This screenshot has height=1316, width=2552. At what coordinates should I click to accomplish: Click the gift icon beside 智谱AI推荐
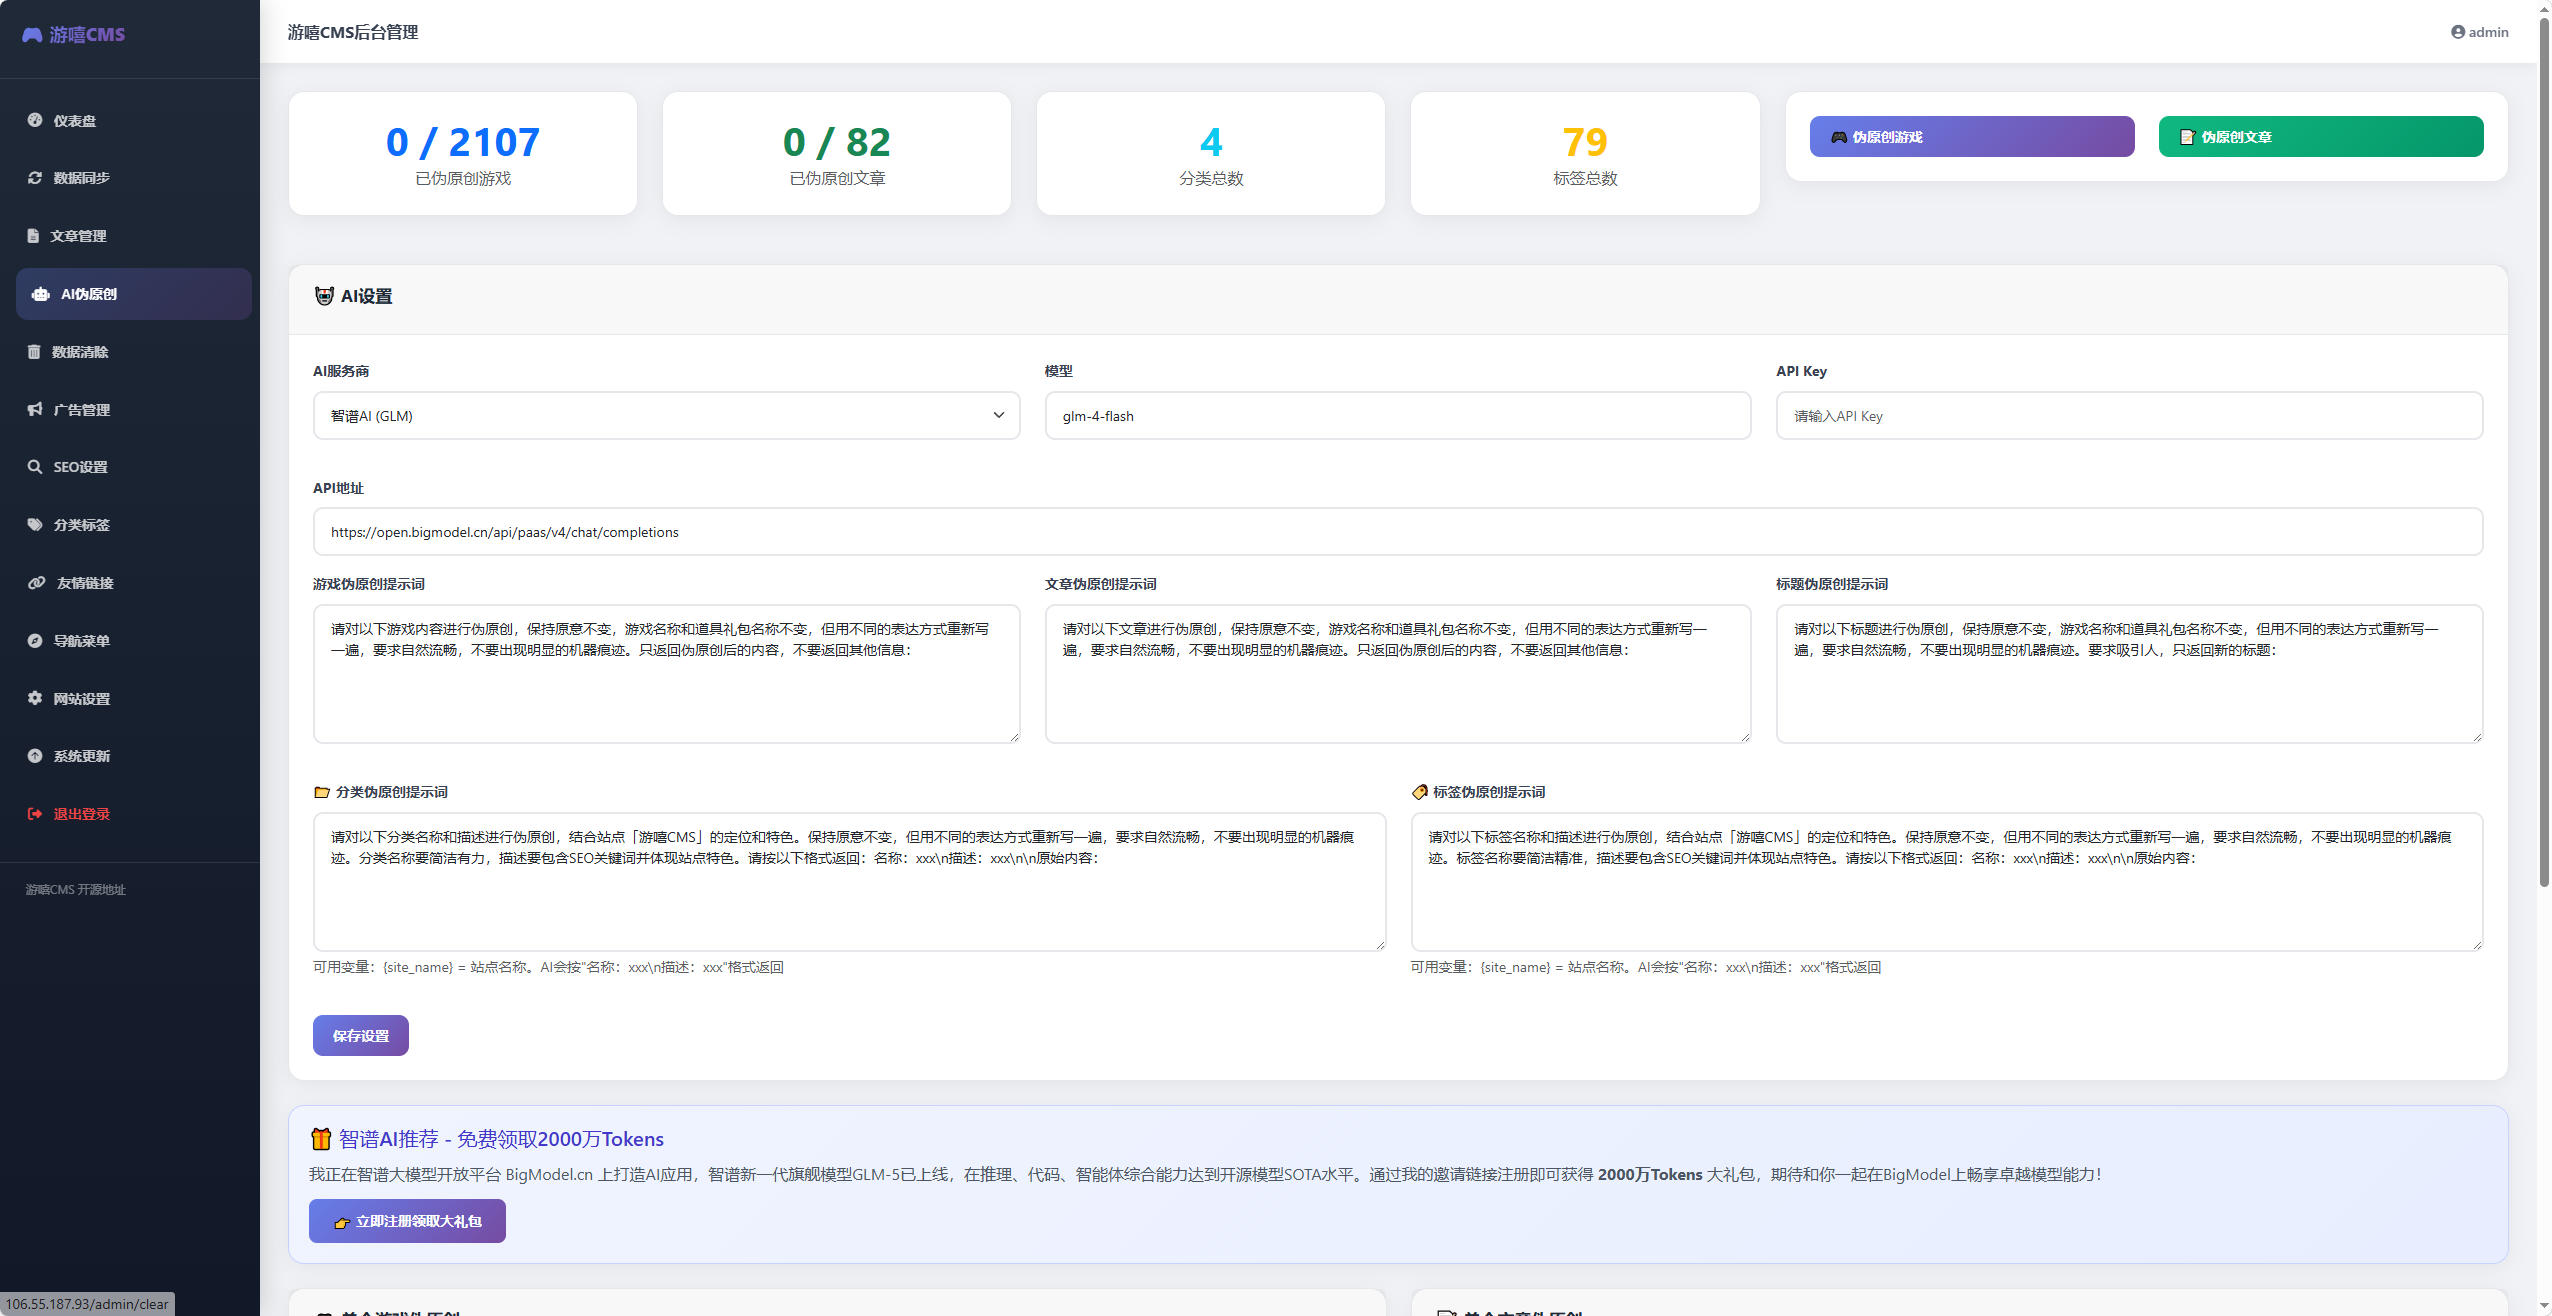320,1139
